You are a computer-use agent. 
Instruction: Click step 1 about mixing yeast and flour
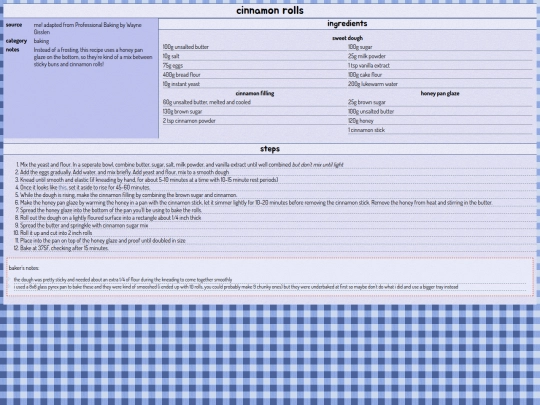coord(181,165)
